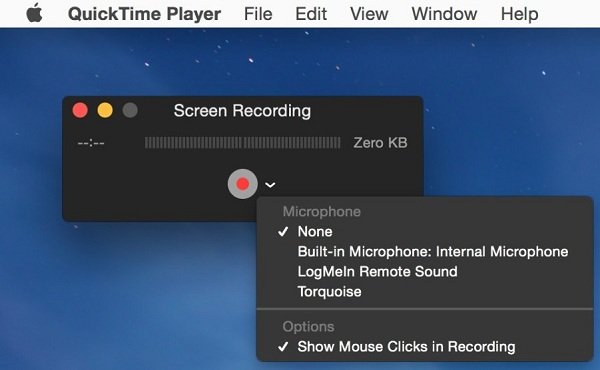The image size is (600, 370).
Task: Click the Screen Recording title bar
Action: coord(242,111)
